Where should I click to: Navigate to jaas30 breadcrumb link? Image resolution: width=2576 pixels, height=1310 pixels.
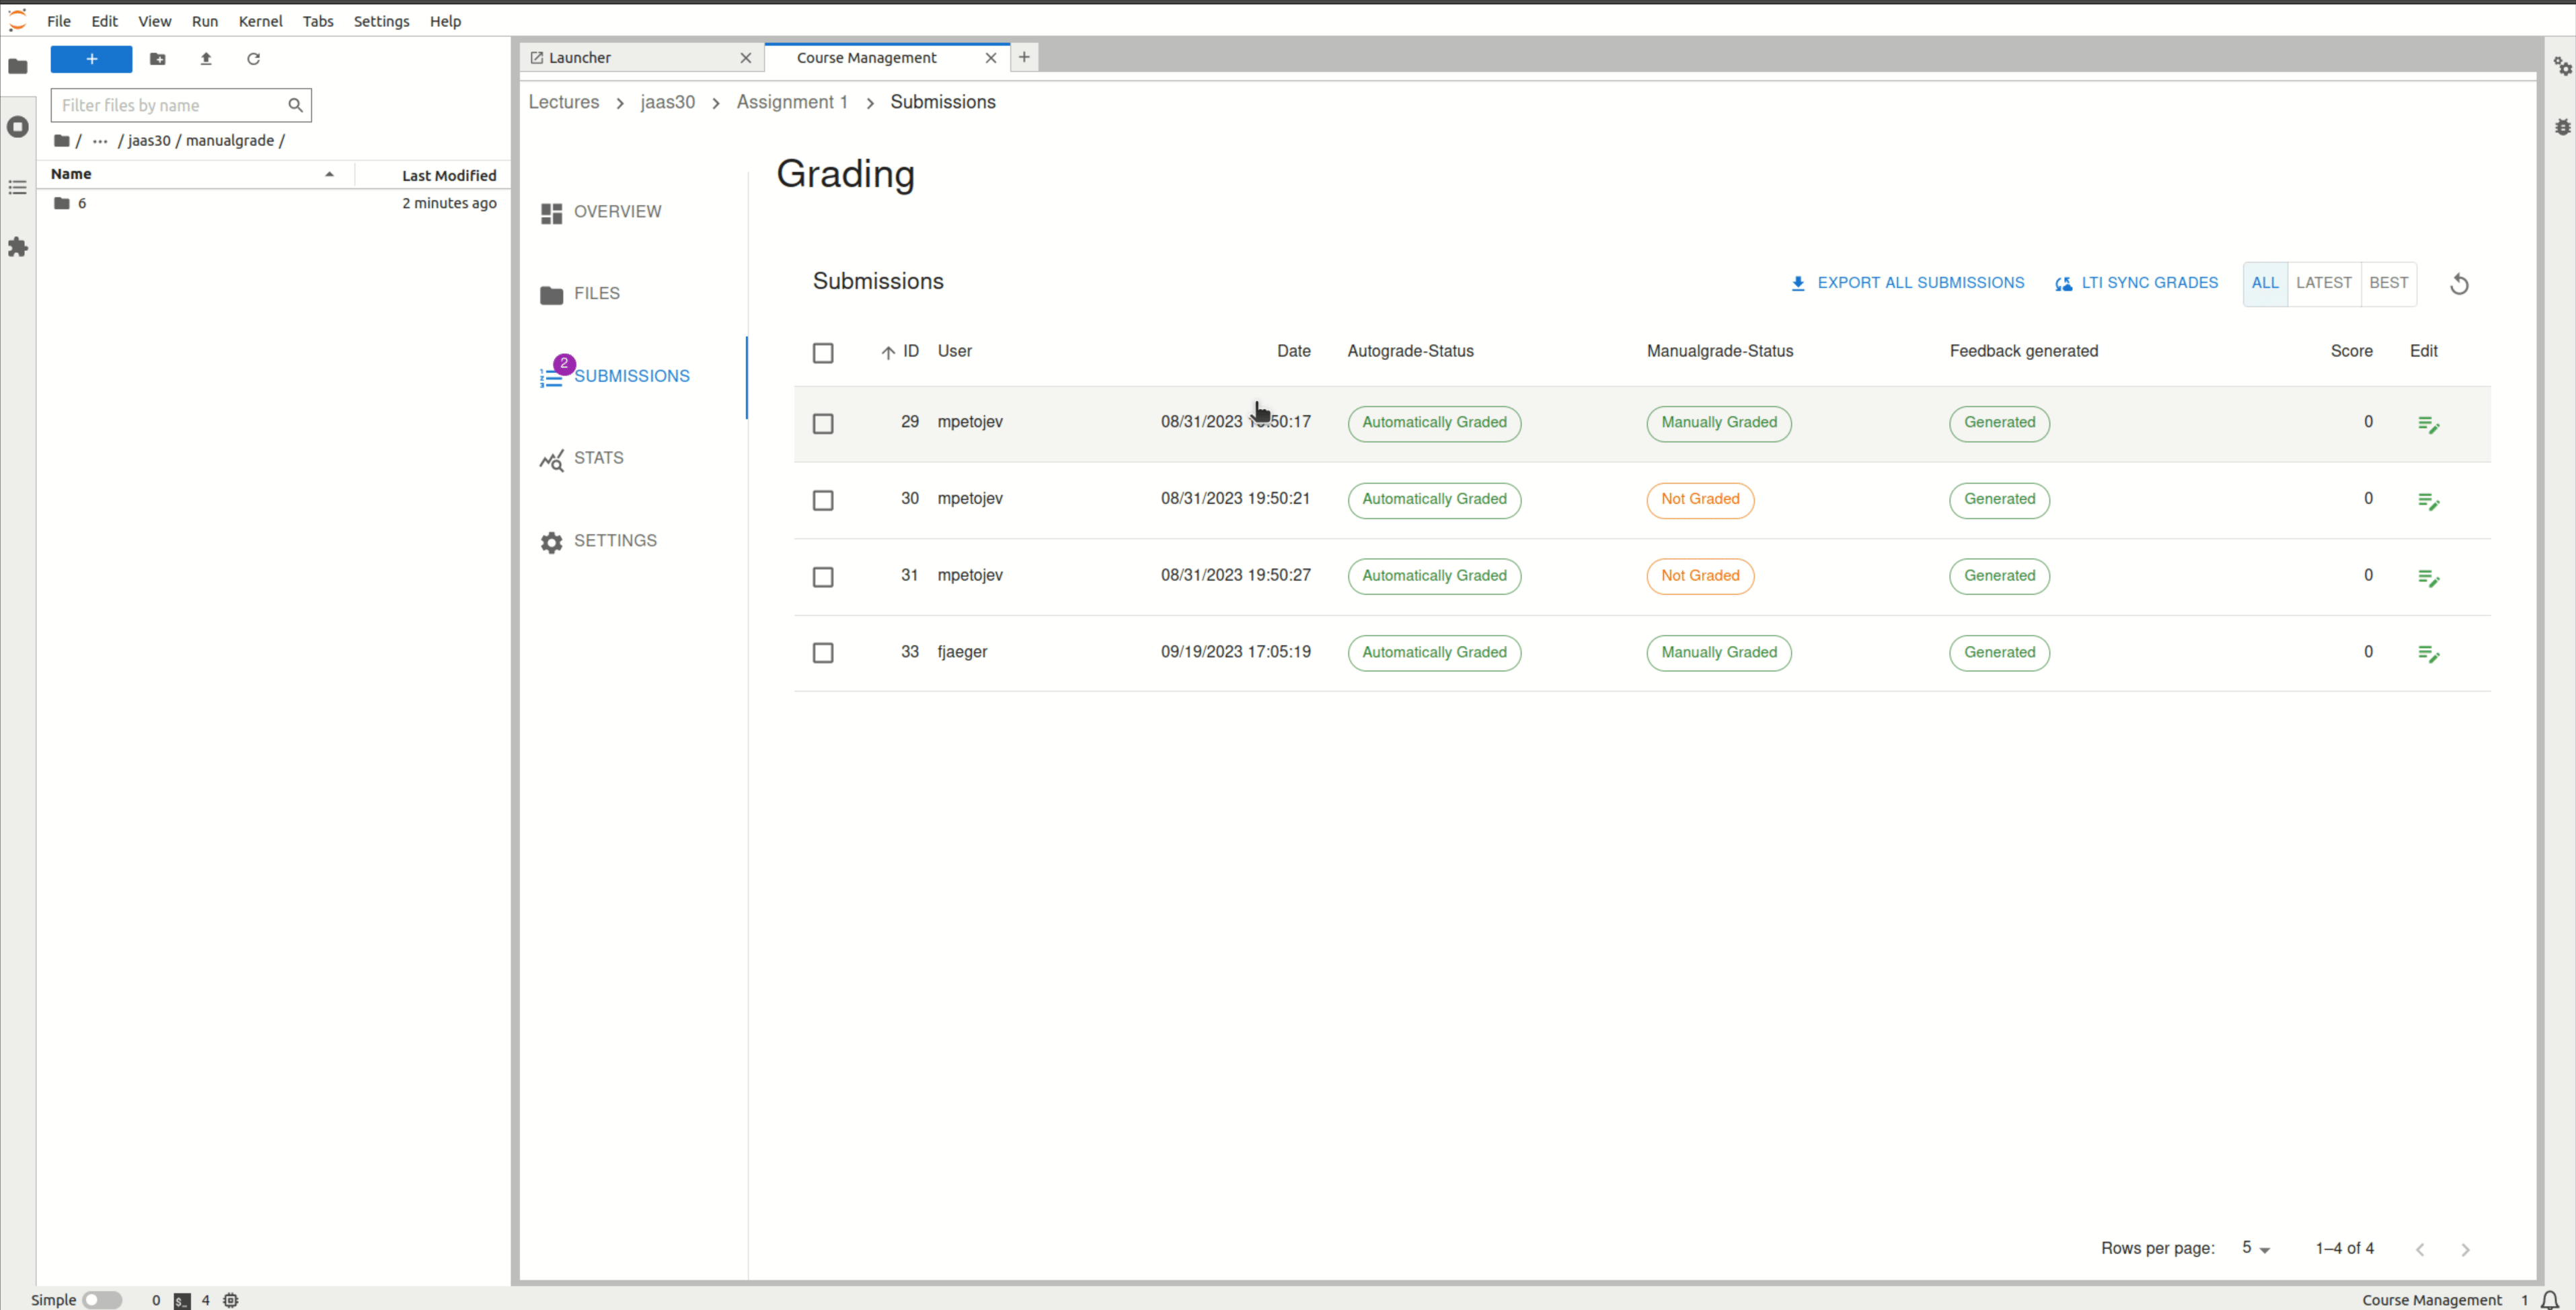click(667, 102)
